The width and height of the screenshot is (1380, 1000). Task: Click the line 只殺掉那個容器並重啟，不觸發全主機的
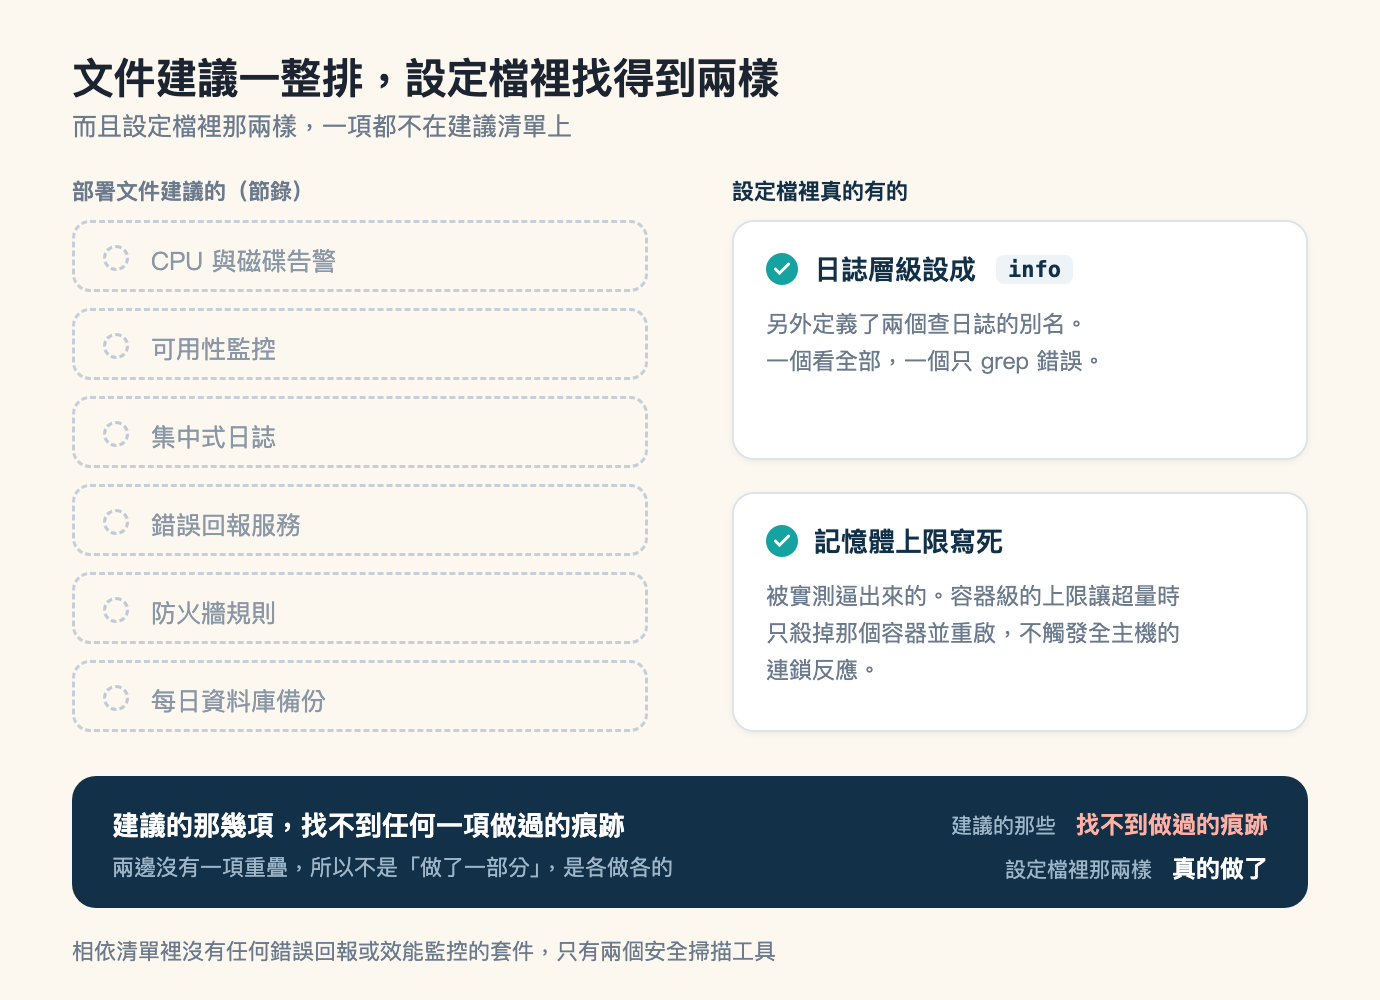(973, 633)
